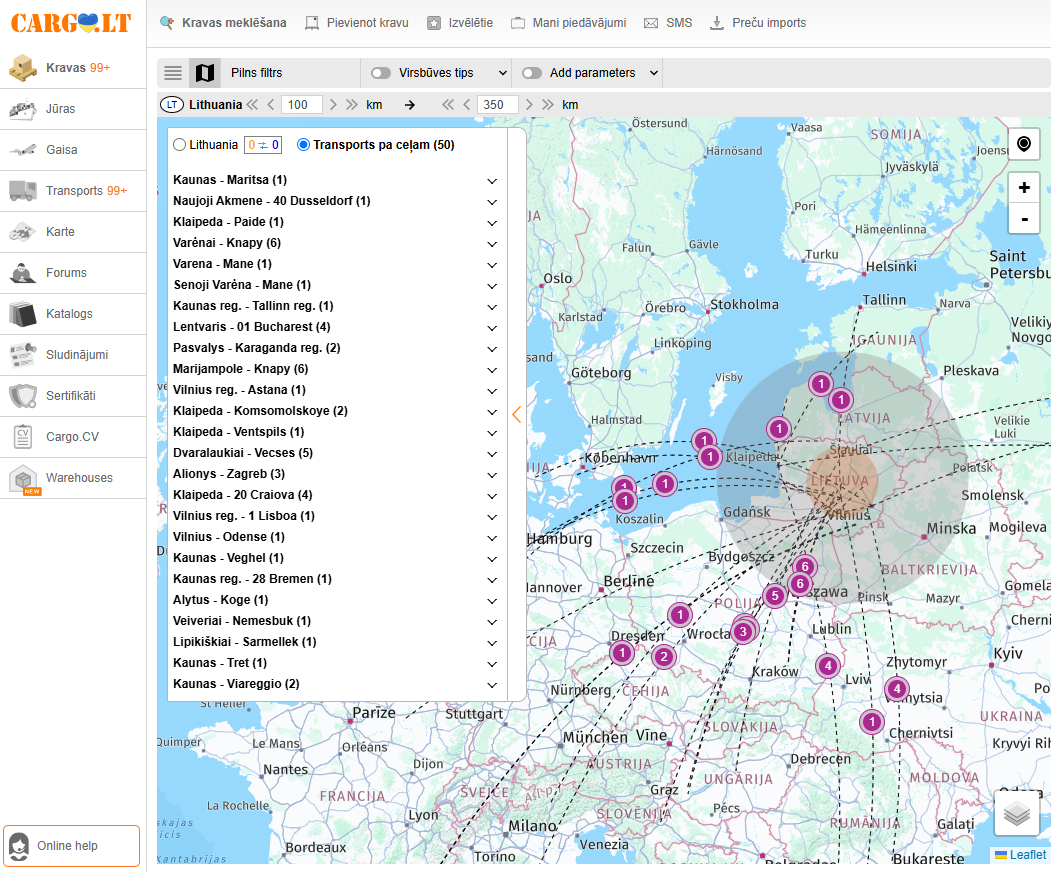Expand Varėnai - Knapy (6) entry
Viewport: 1051px width, 872px height.
(x=492, y=244)
